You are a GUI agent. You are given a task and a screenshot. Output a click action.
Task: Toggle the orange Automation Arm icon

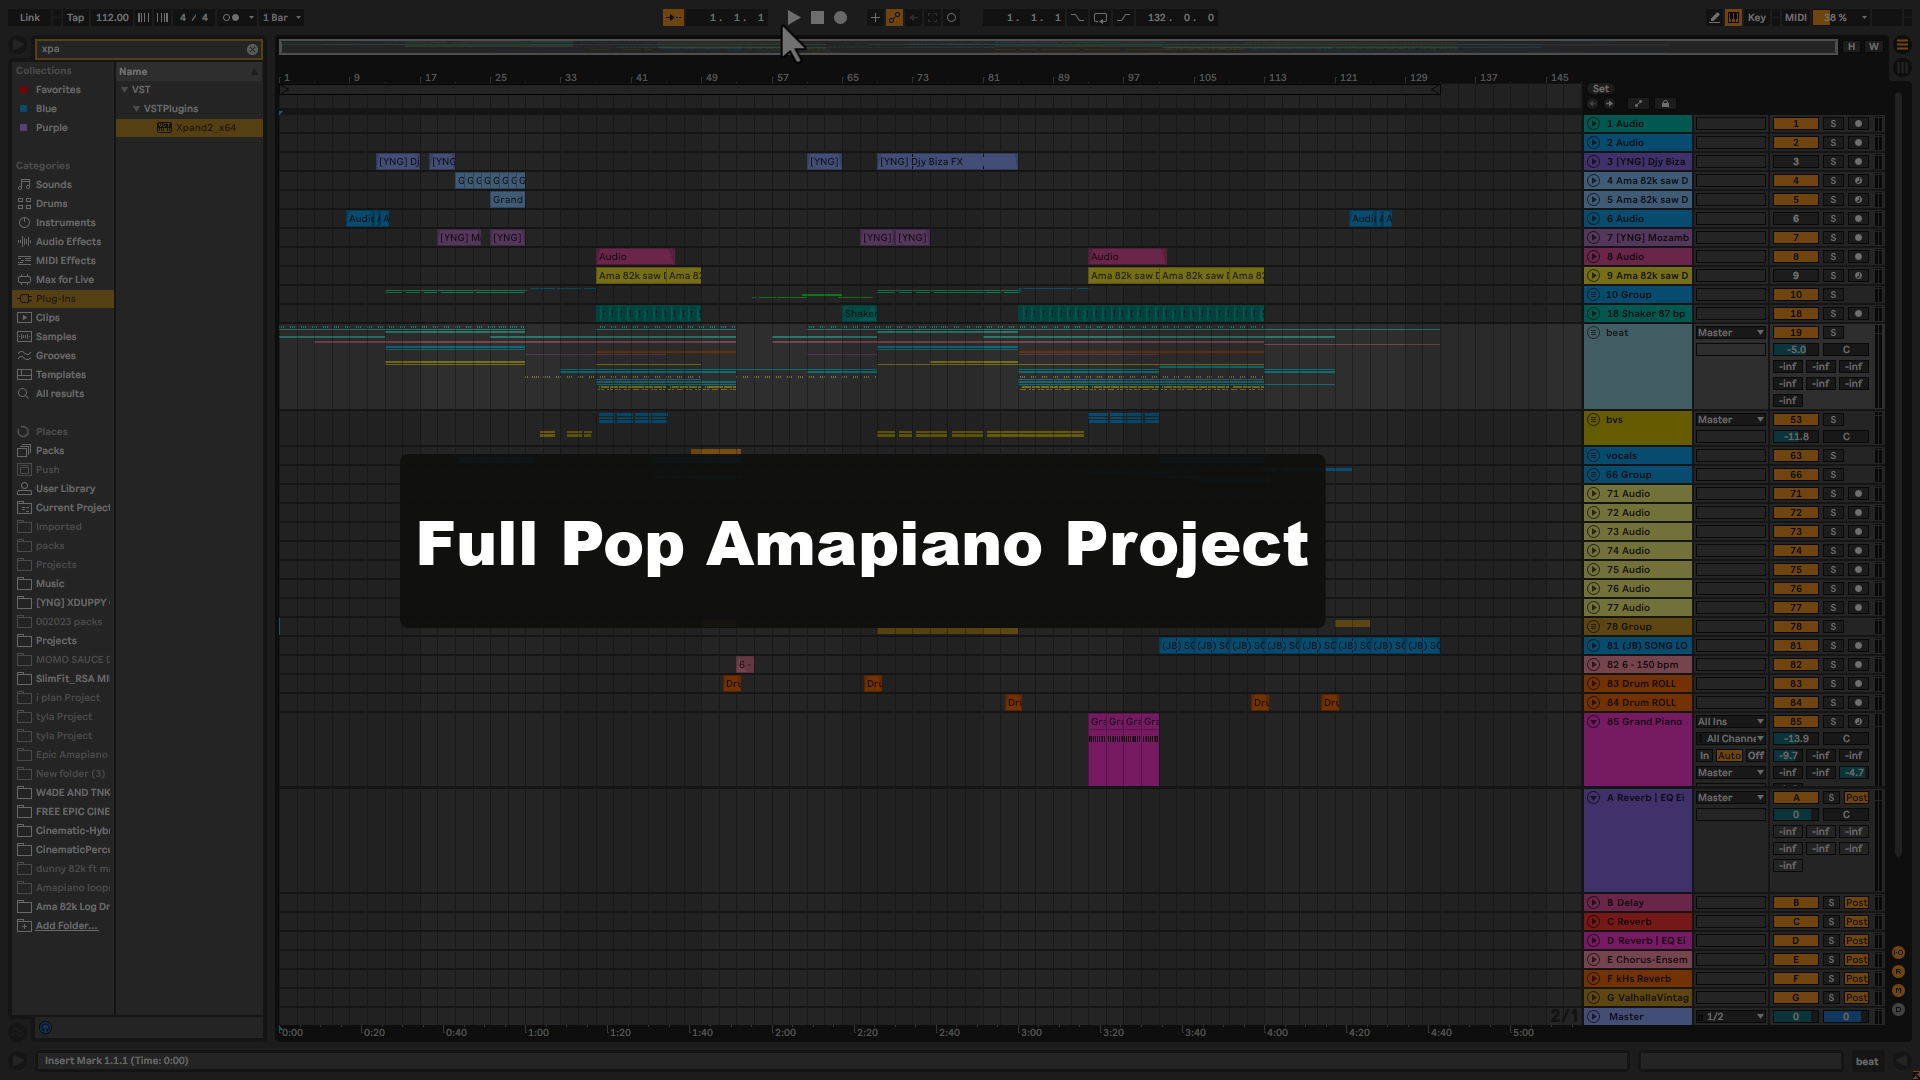pyautogui.click(x=894, y=17)
